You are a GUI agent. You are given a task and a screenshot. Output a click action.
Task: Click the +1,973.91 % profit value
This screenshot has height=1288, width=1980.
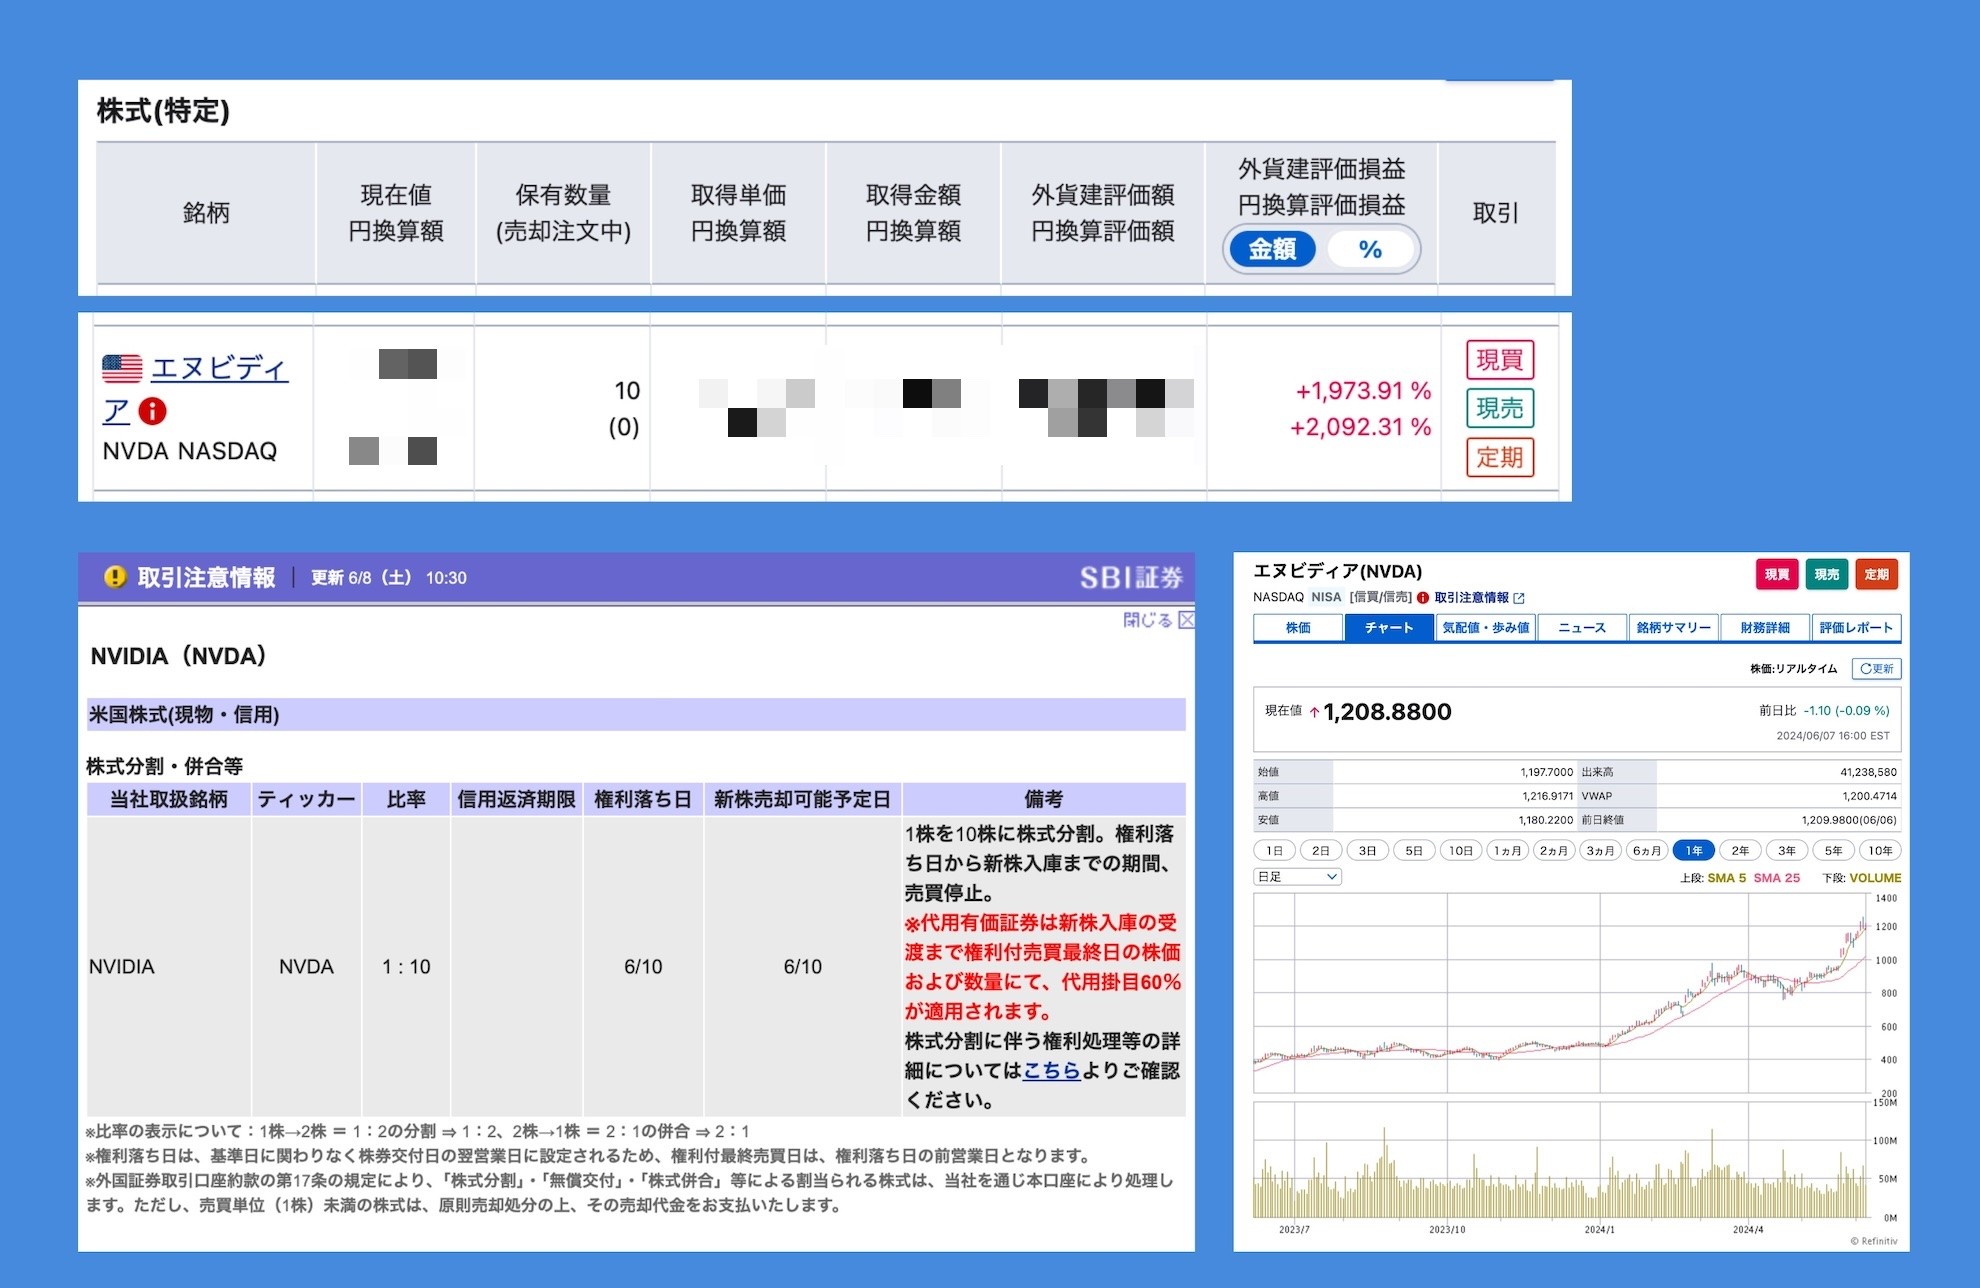tap(1363, 391)
